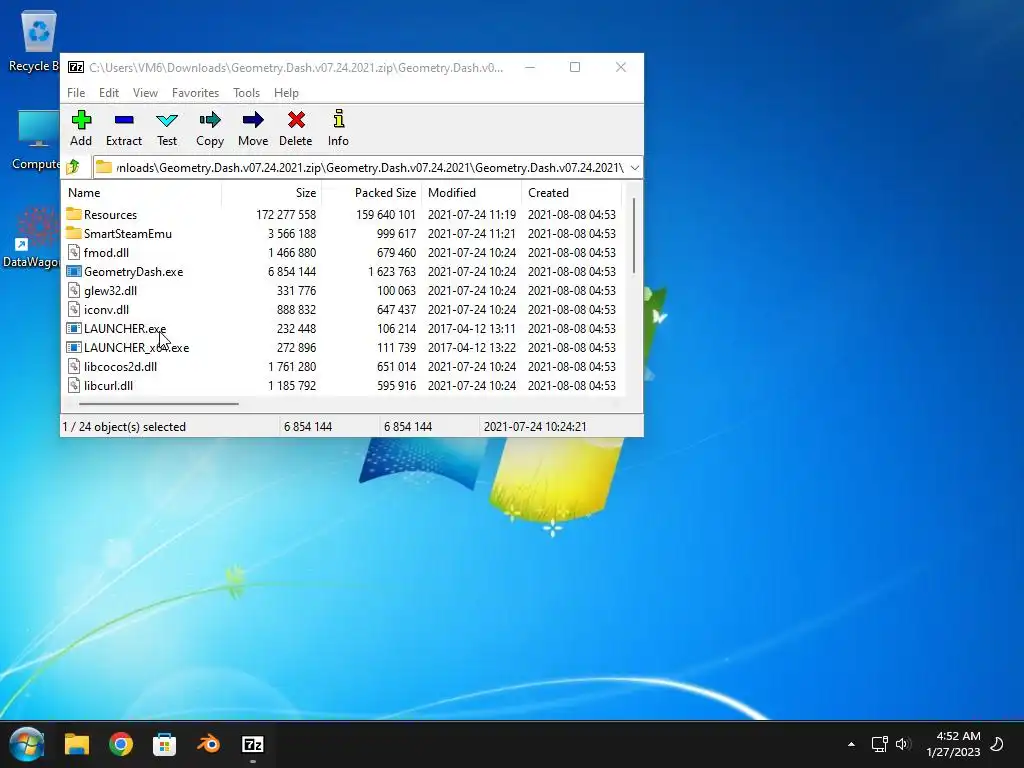Click fmod.dll packed size 679 460
The height and width of the screenshot is (768, 1024).
coord(396,252)
